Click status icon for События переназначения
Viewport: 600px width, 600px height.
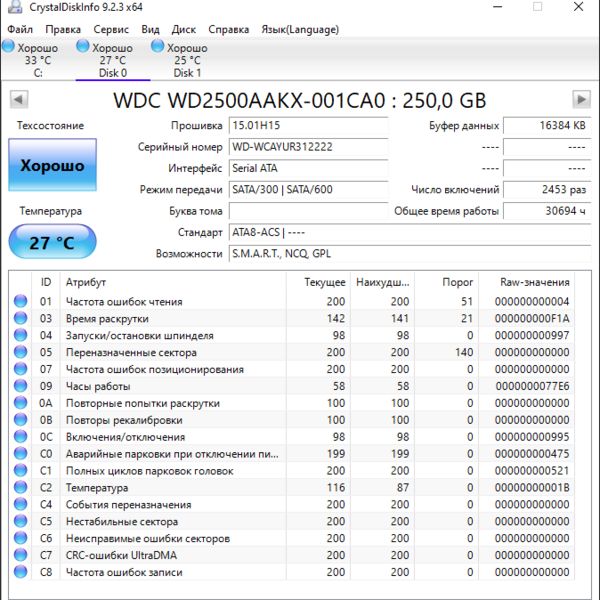[20, 504]
